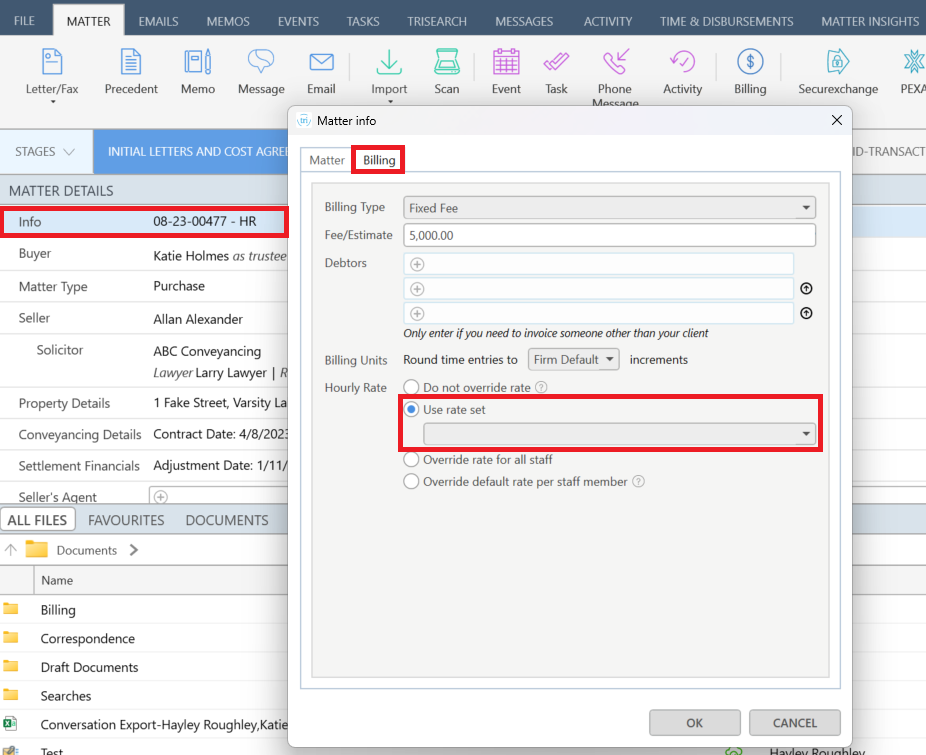This screenshot has width=926, height=755.
Task: Go up one folder level in files
Action: (x=11, y=550)
